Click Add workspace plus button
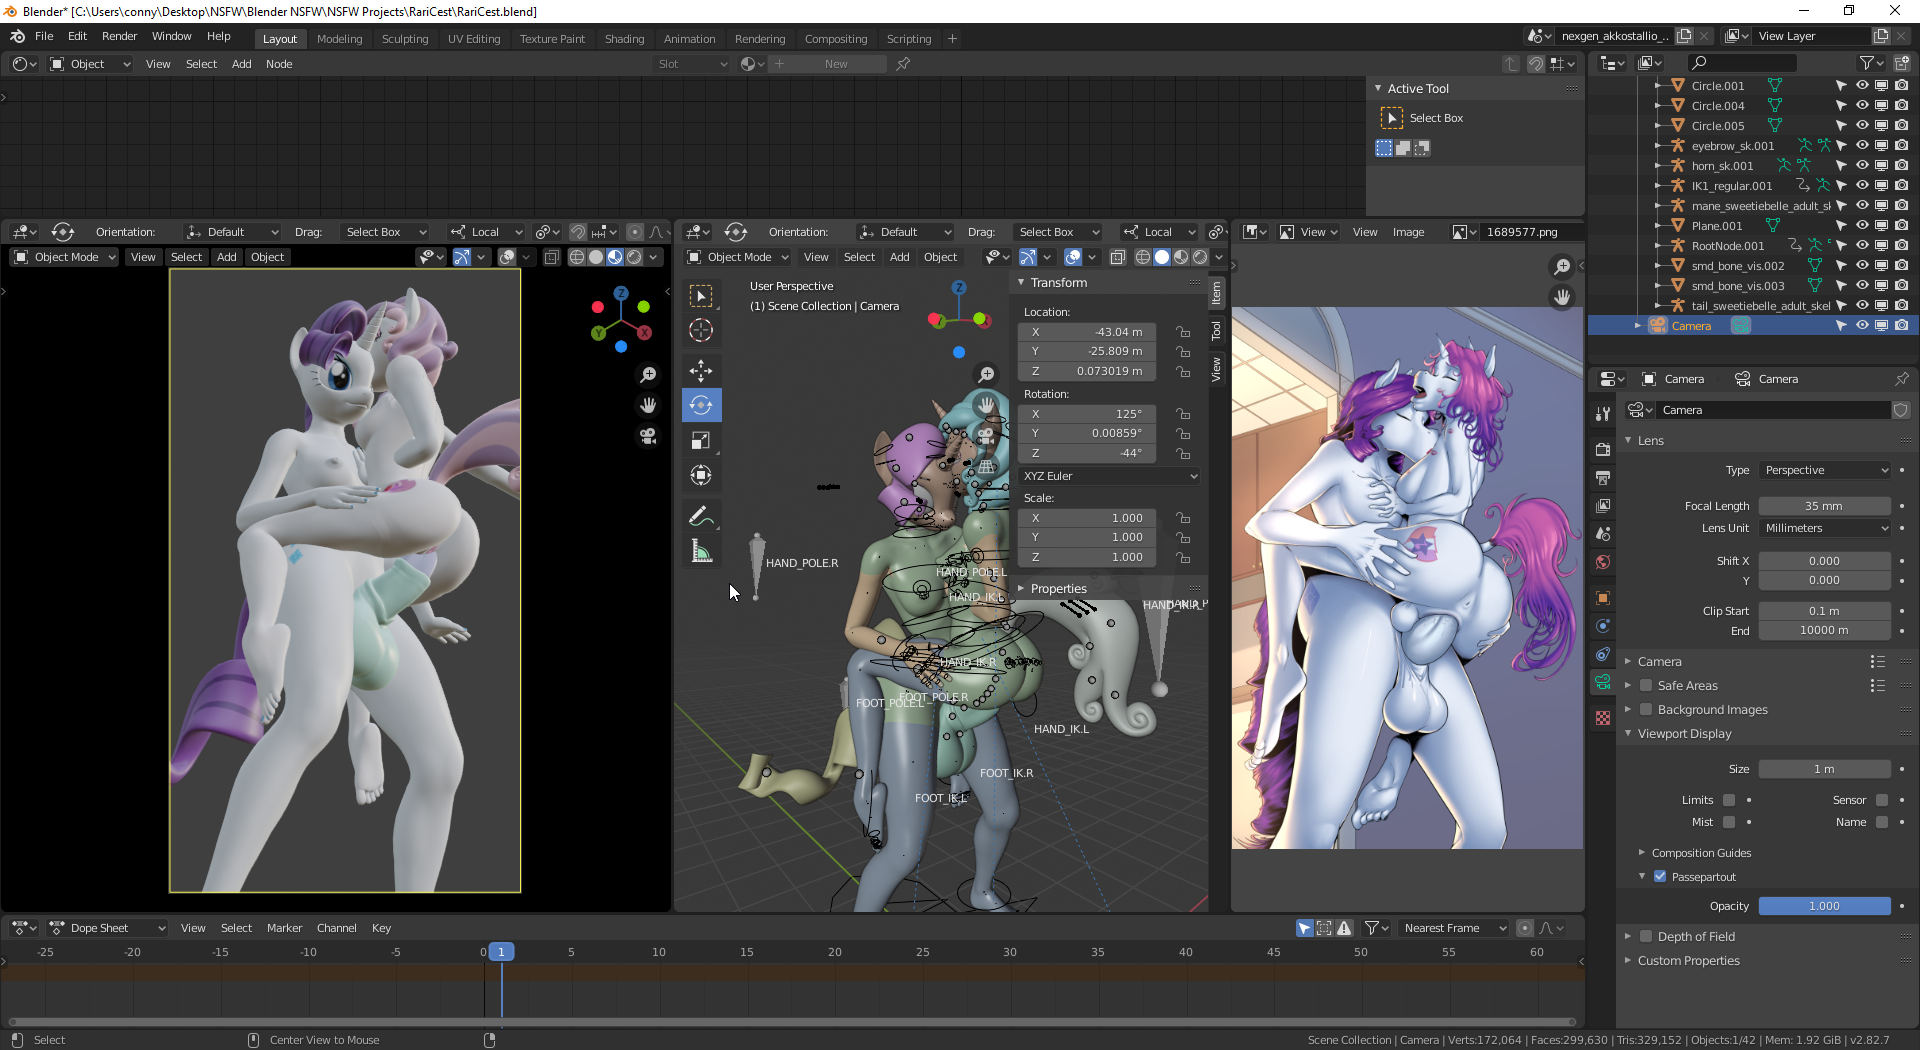This screenshot has height=1050, width=1920. pos(952,39)
